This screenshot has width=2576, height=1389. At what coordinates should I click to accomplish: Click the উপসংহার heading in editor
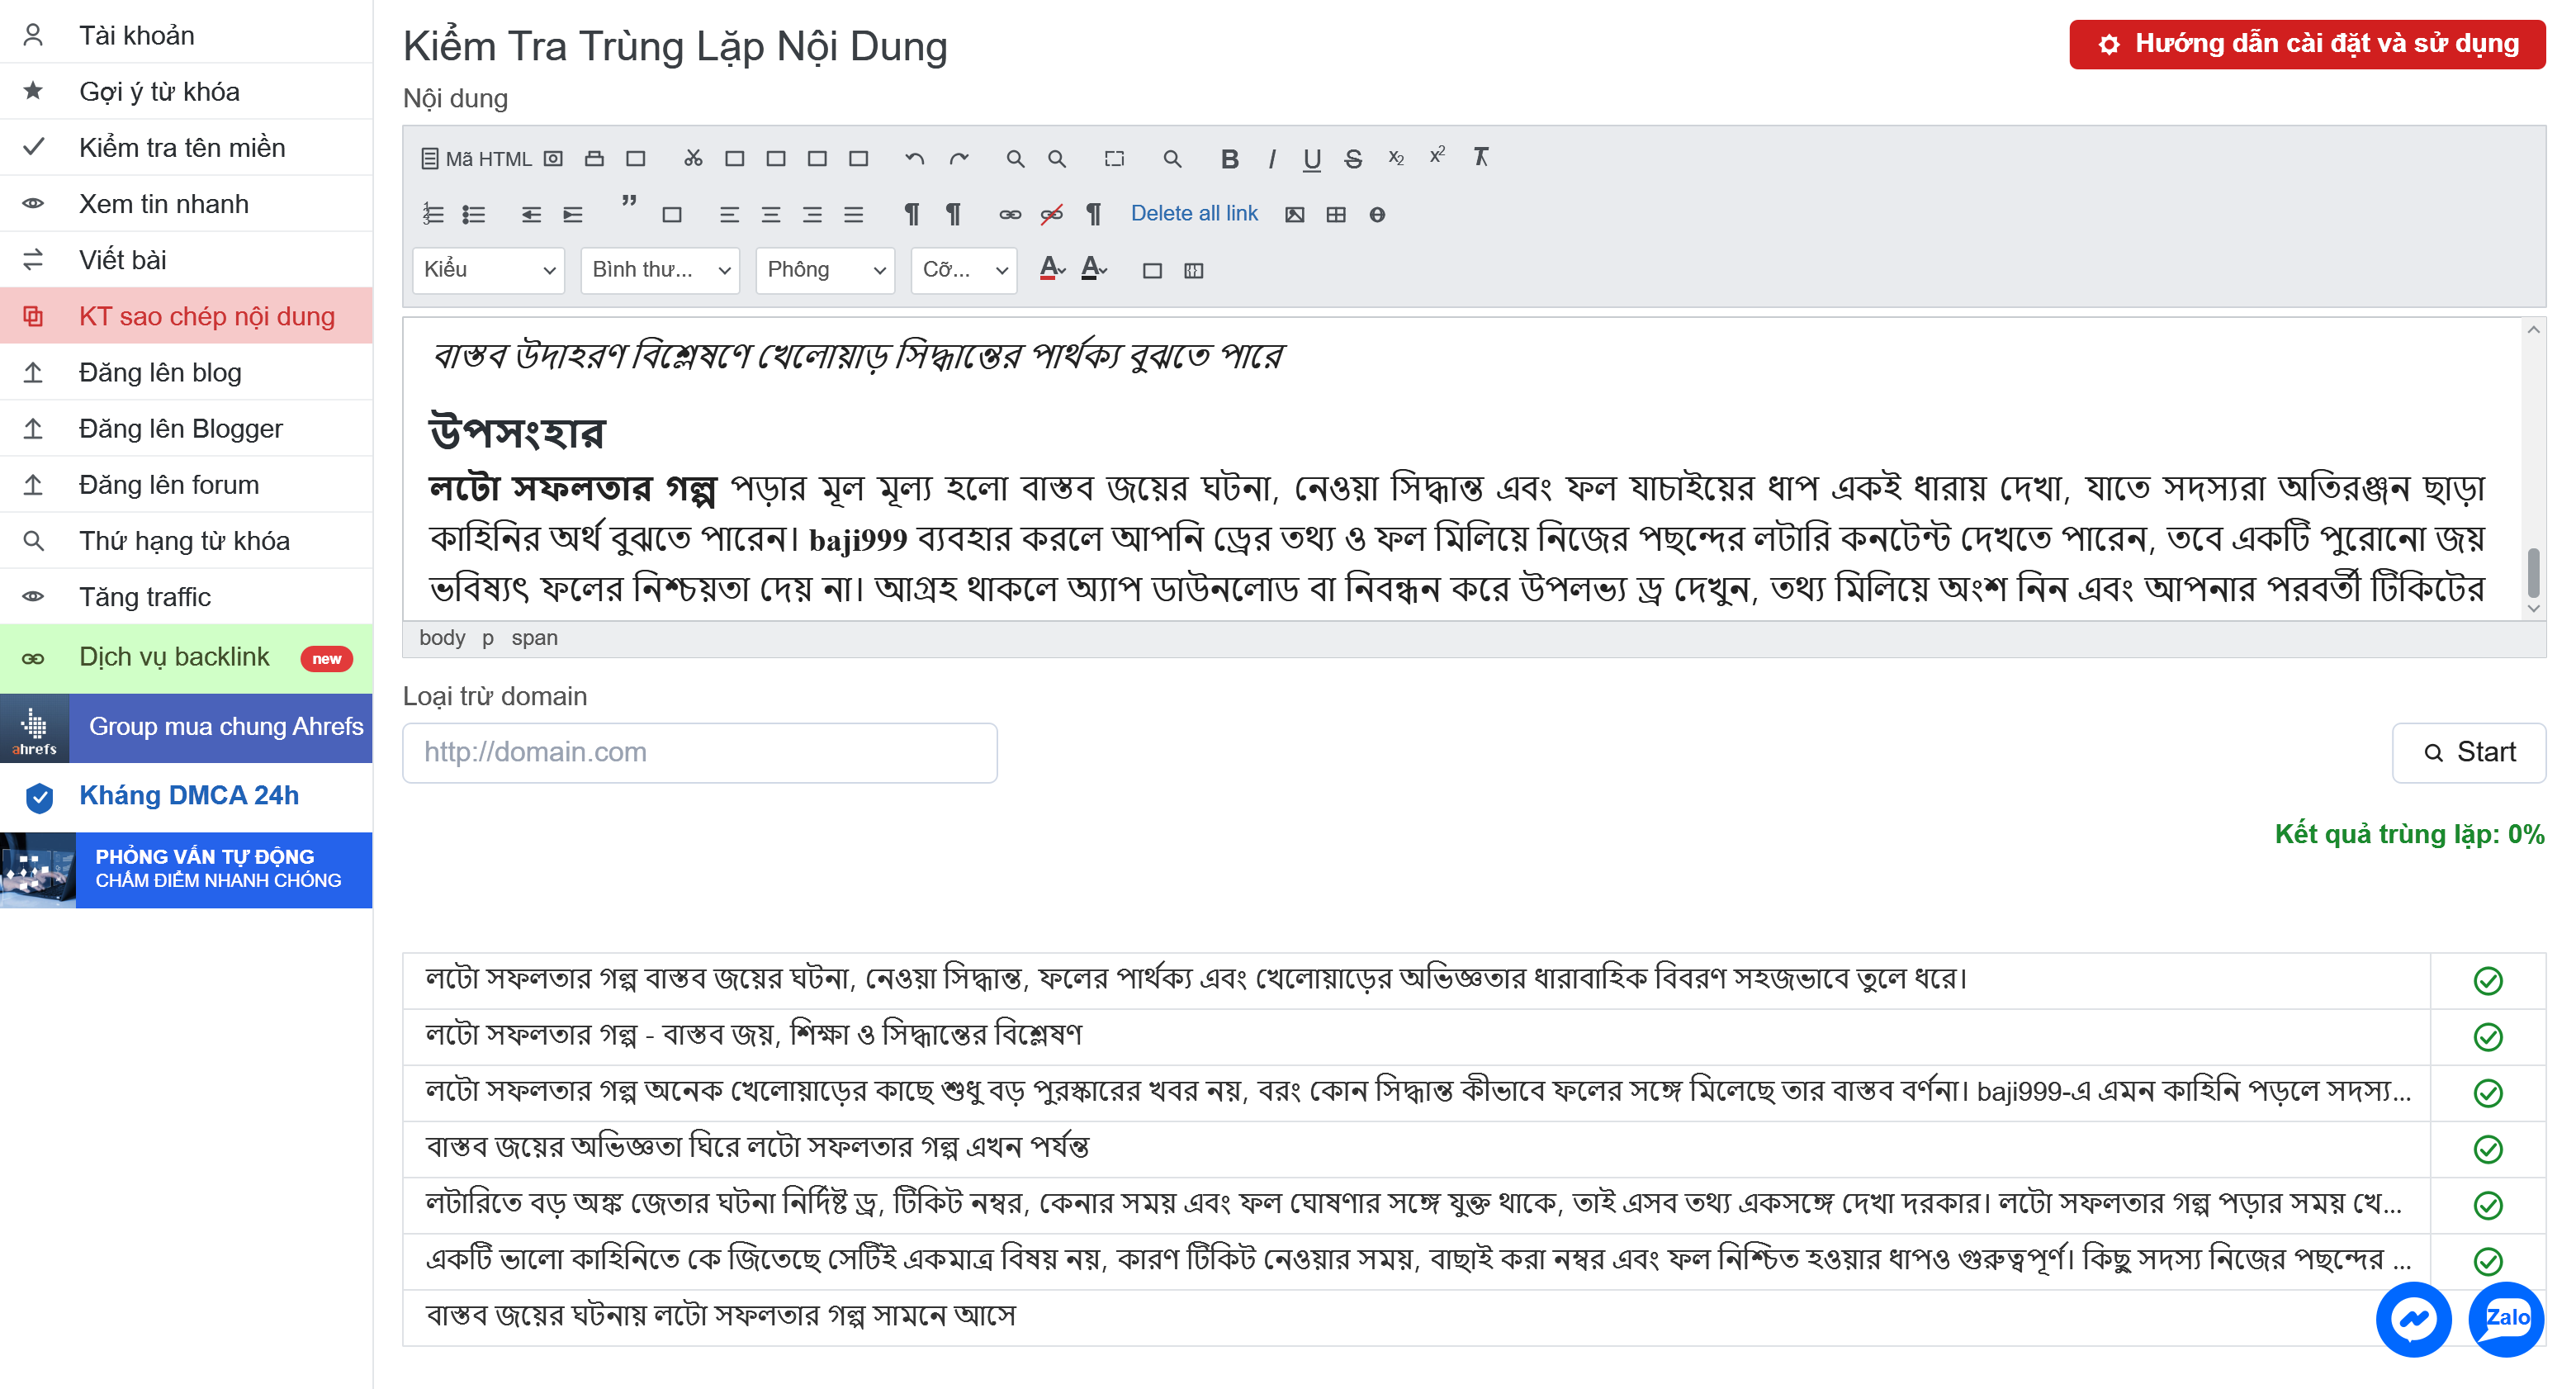coord(517,433)
